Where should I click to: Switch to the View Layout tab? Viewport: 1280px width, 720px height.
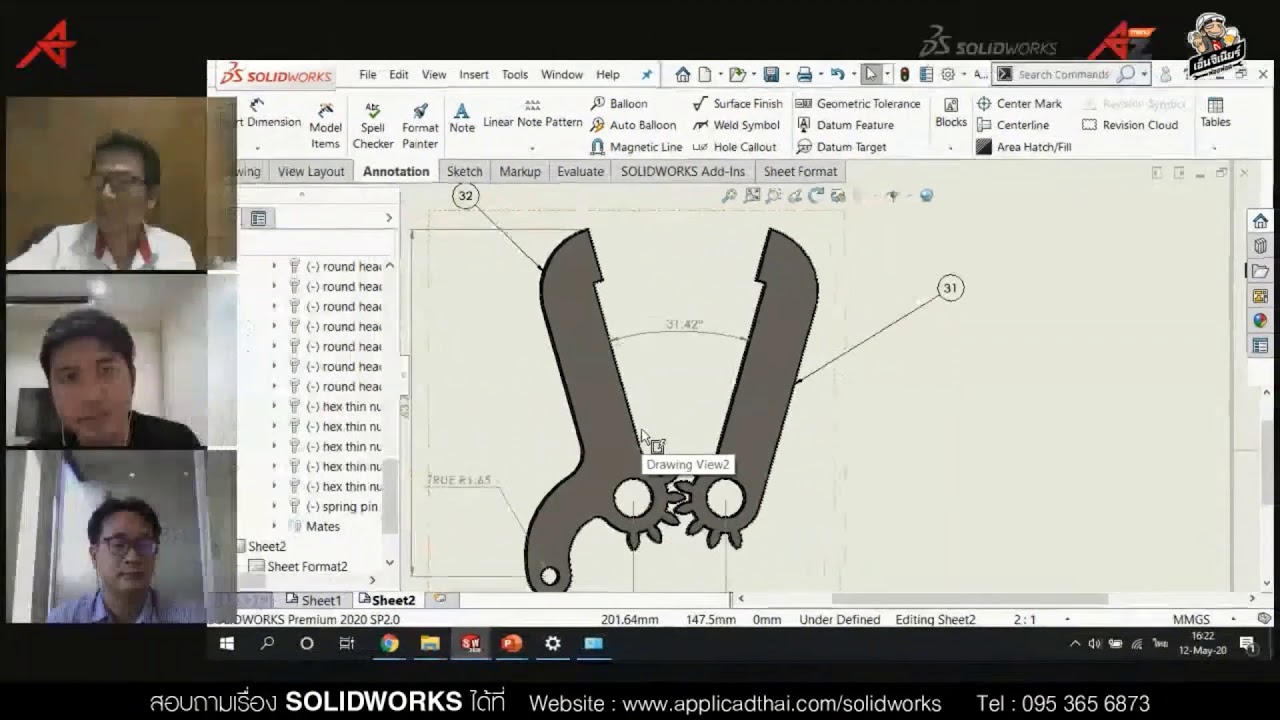point(311,171)
